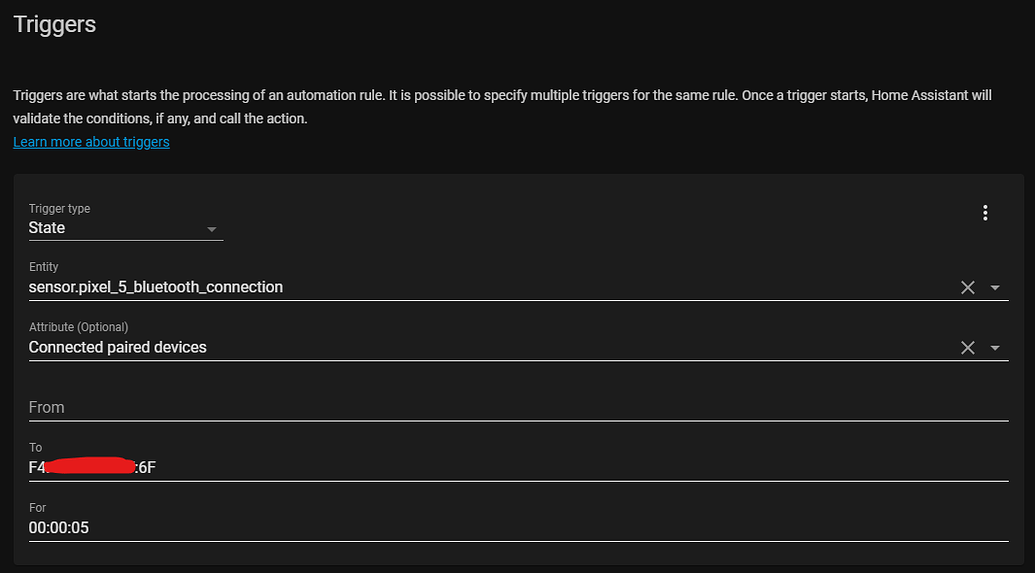The image size is (1035, 573).
Task: Click the Trigger type label
Action: point(59,208)
